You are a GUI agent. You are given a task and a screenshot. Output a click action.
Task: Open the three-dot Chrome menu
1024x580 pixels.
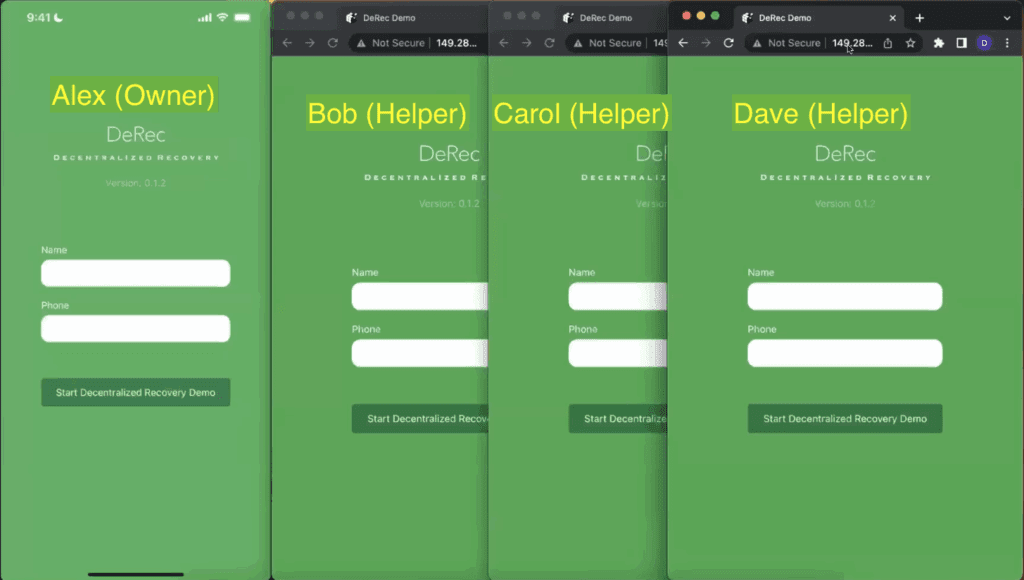[x=1007, y=43]
